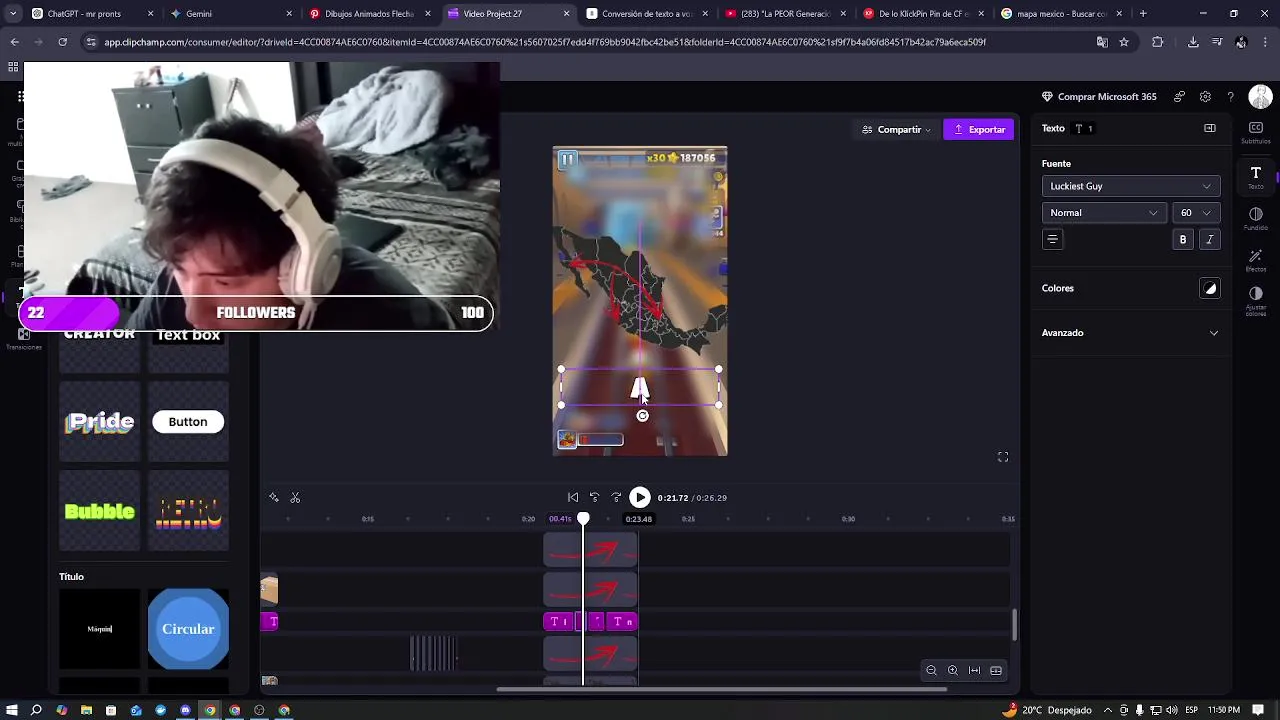Open taskbar search icon
This screenshot has height=720, width=1280.
(37, 710)
